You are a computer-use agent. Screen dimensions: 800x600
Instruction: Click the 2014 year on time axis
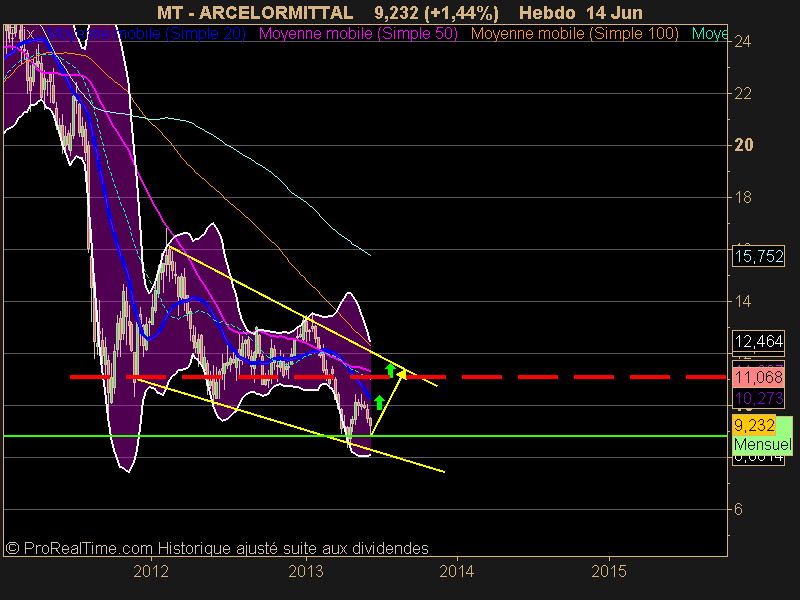click(457, 571)
